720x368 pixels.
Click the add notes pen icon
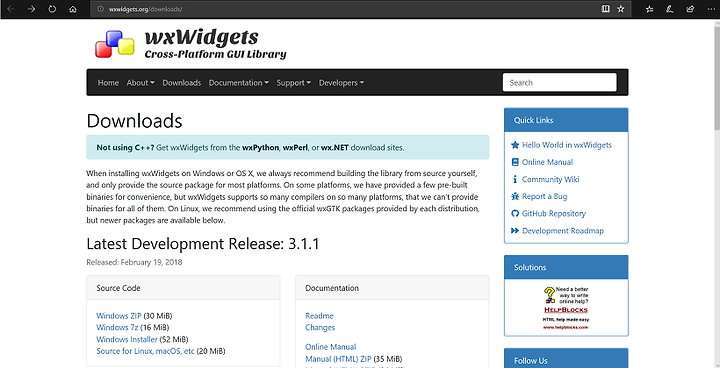coord(669,9)
